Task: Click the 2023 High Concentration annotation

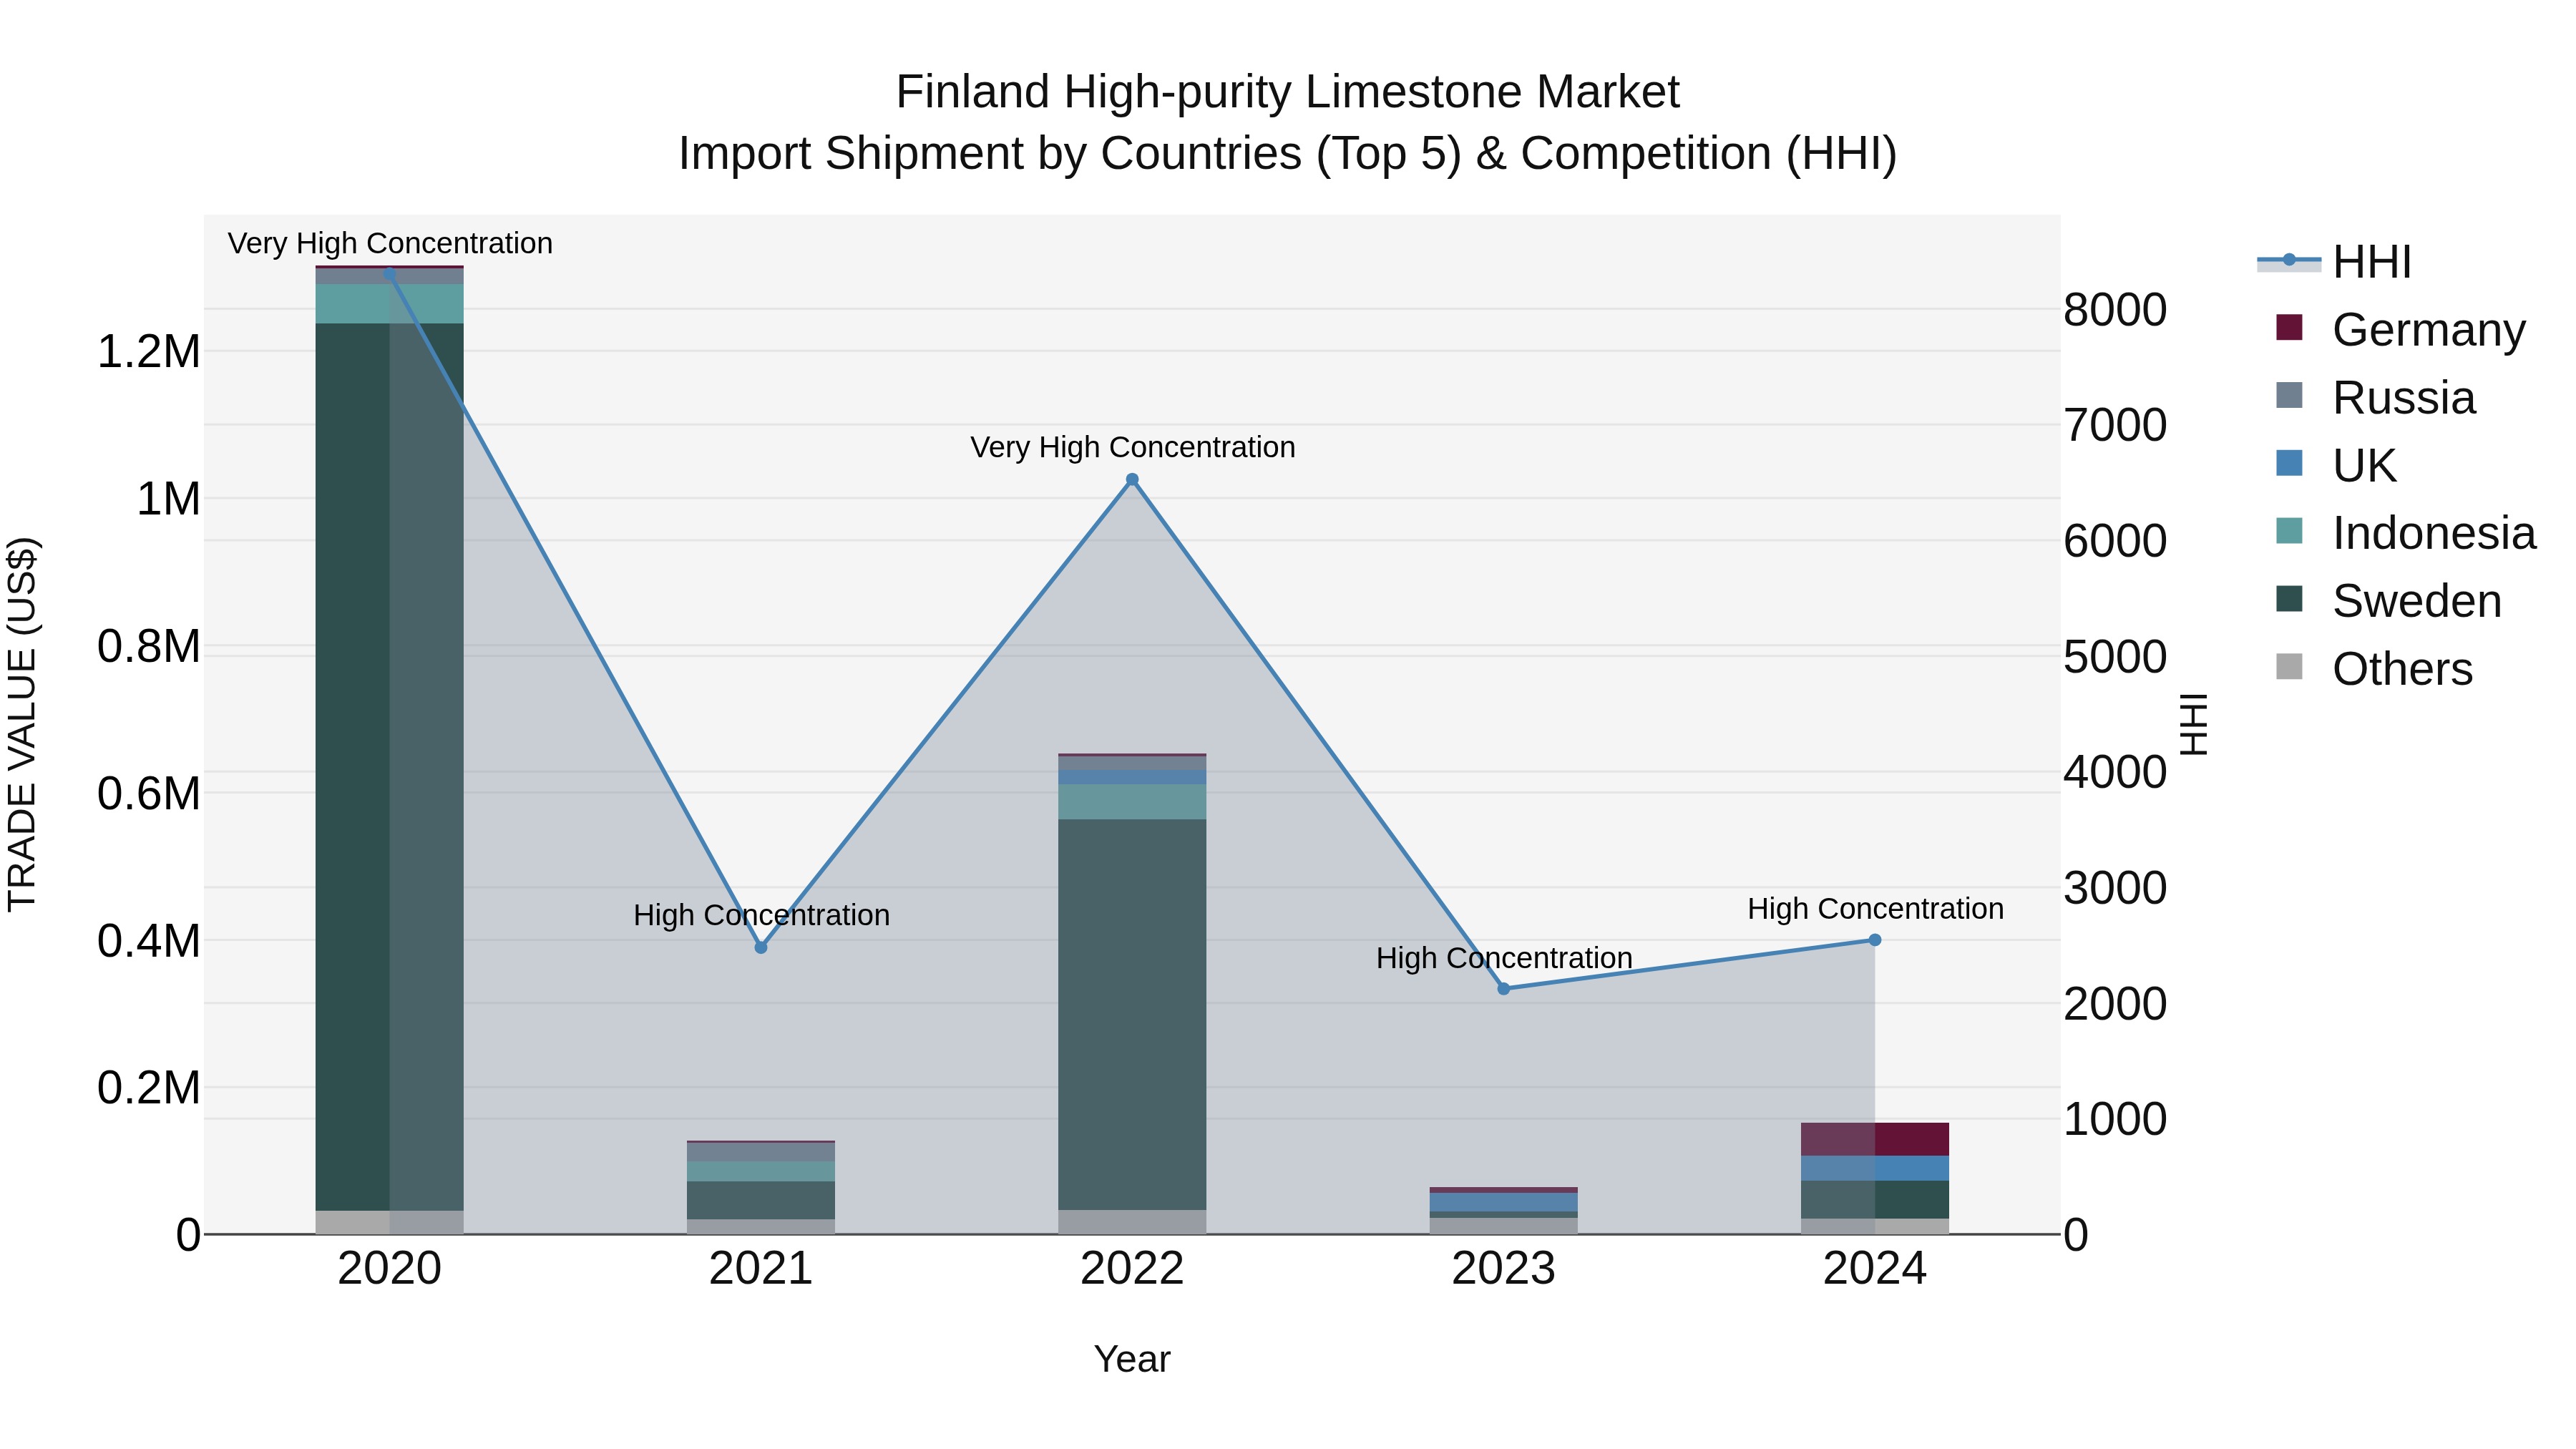Action: 1504,958
